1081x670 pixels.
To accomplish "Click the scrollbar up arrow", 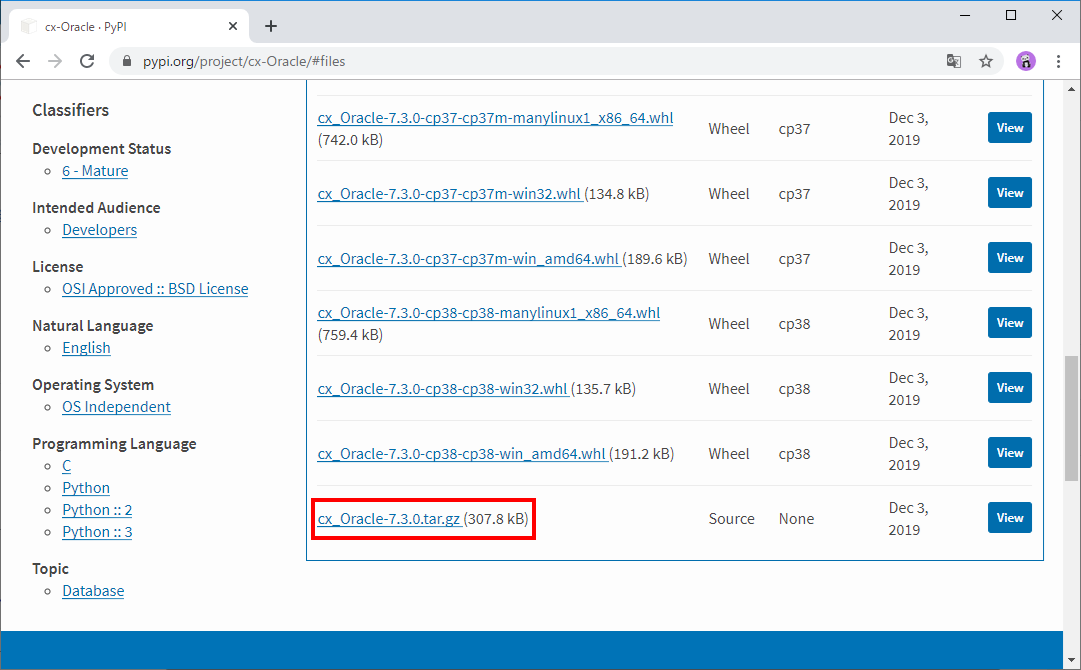I will tap(1071, 89).
